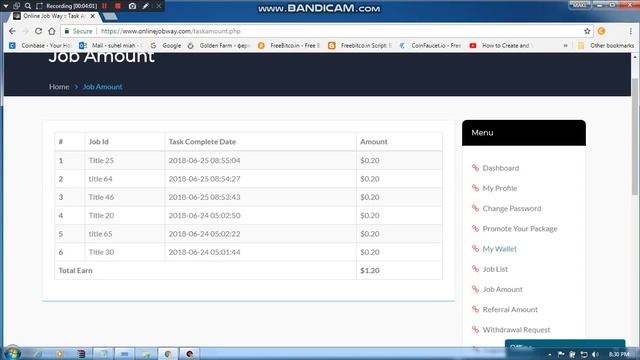Open the FreeBitco.in - Free bookmark
Image resolution: width=640 pixels, height=360 pixels.
289,45
